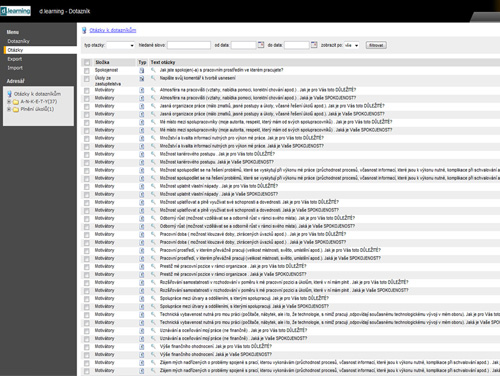Click type icon in the Spokojenost row
Screen dimensions: 500x376
tap(142, 70)
